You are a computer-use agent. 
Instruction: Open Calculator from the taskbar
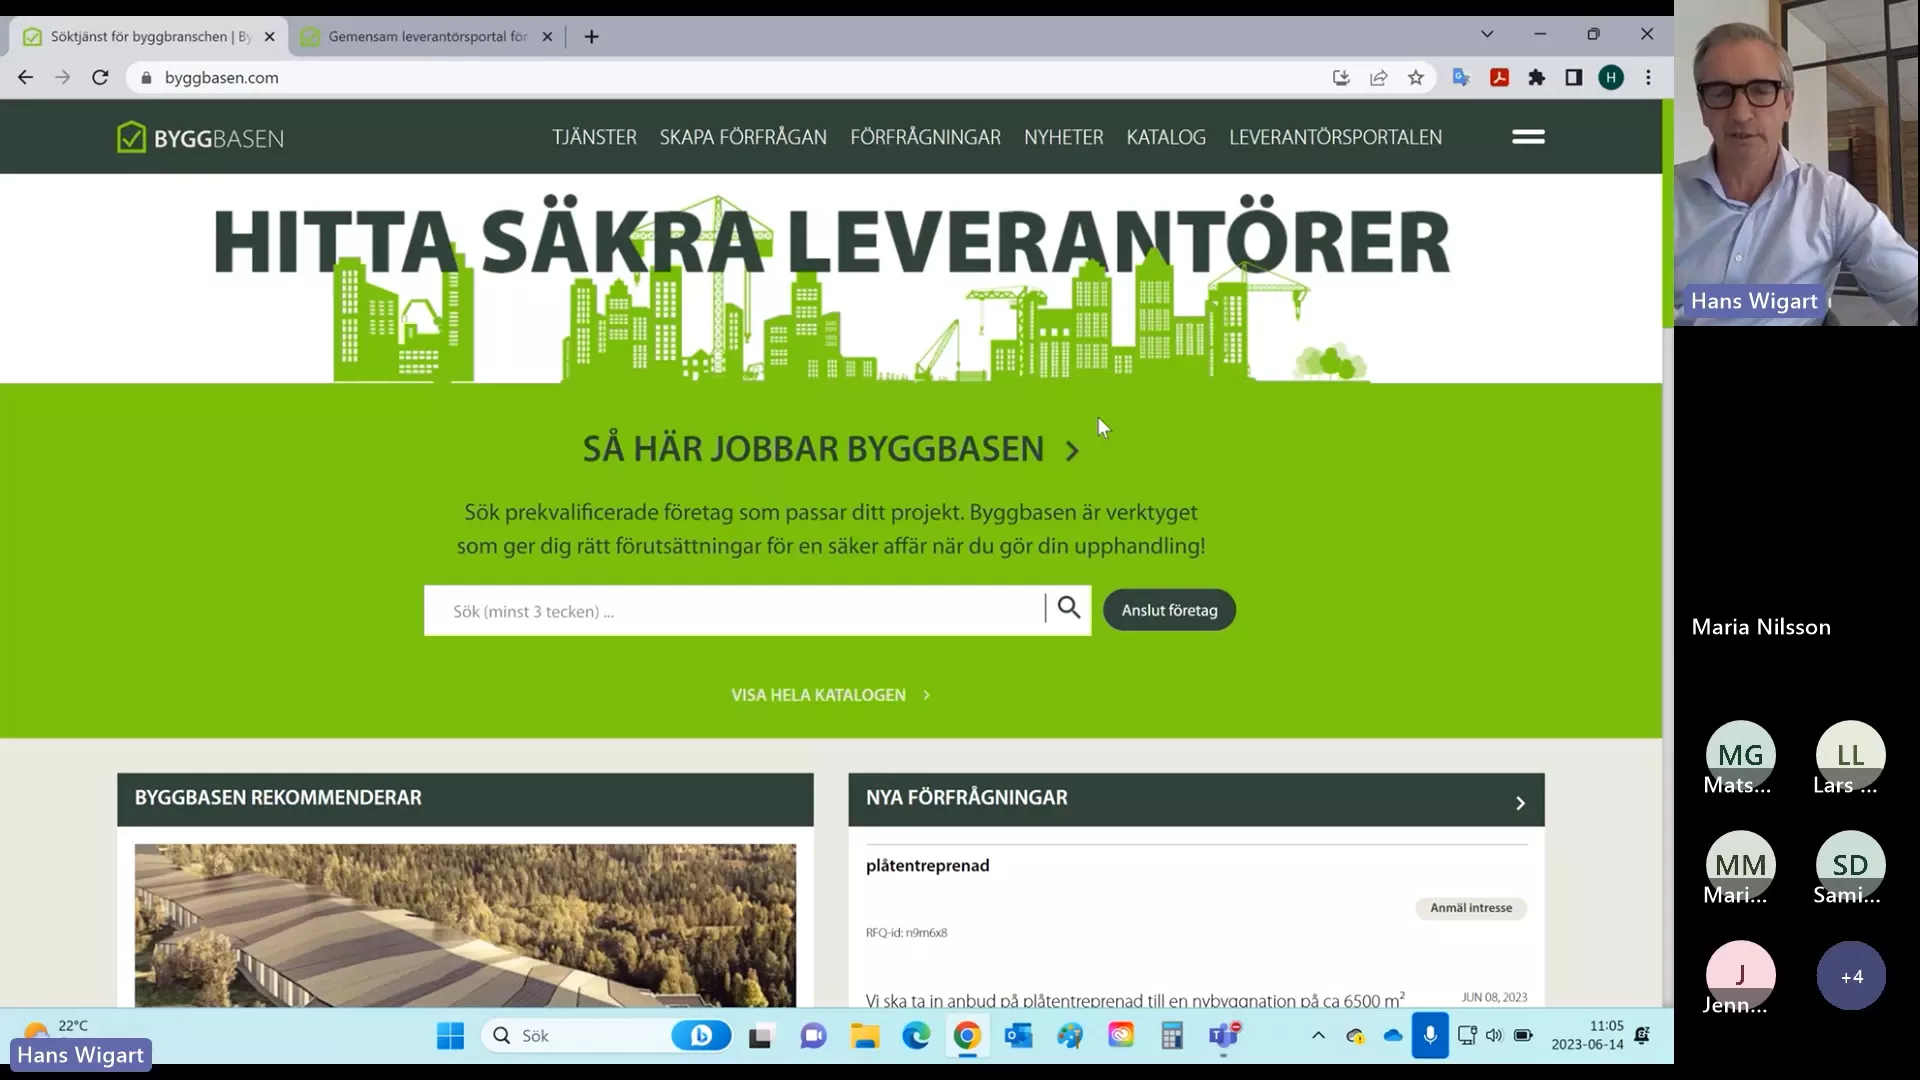[1172, 1036]
